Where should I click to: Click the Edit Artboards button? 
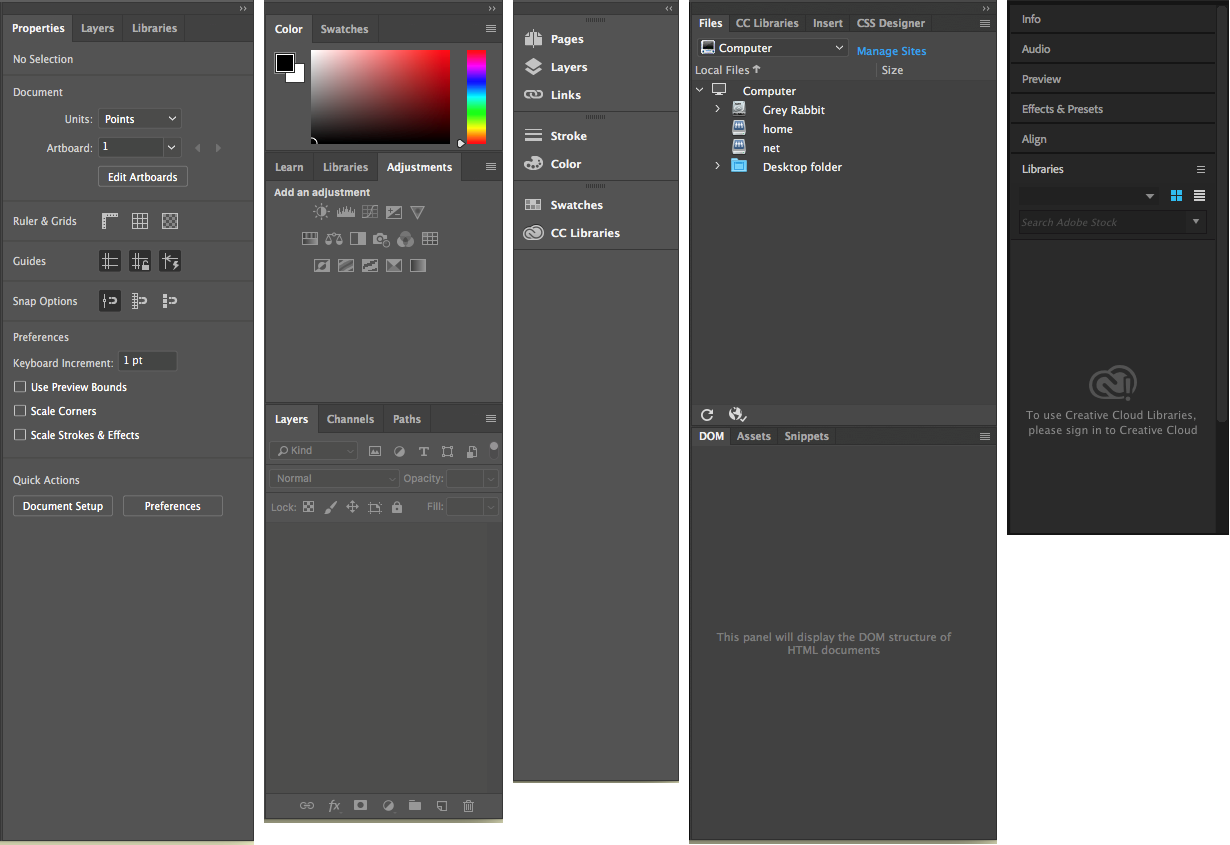142,177
